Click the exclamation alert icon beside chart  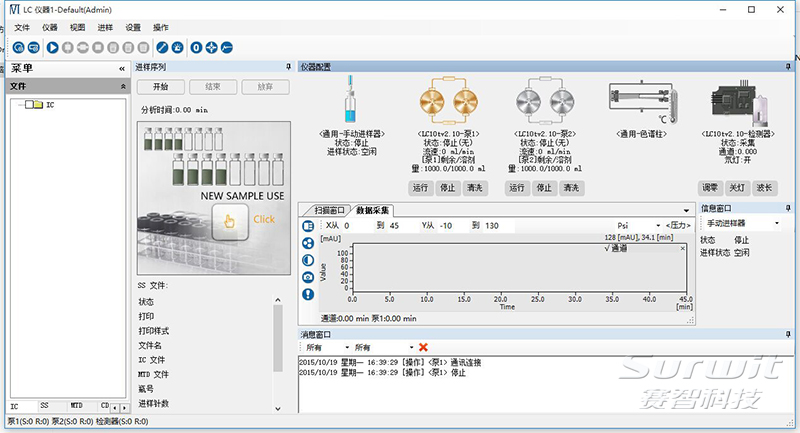coord(308,294)
